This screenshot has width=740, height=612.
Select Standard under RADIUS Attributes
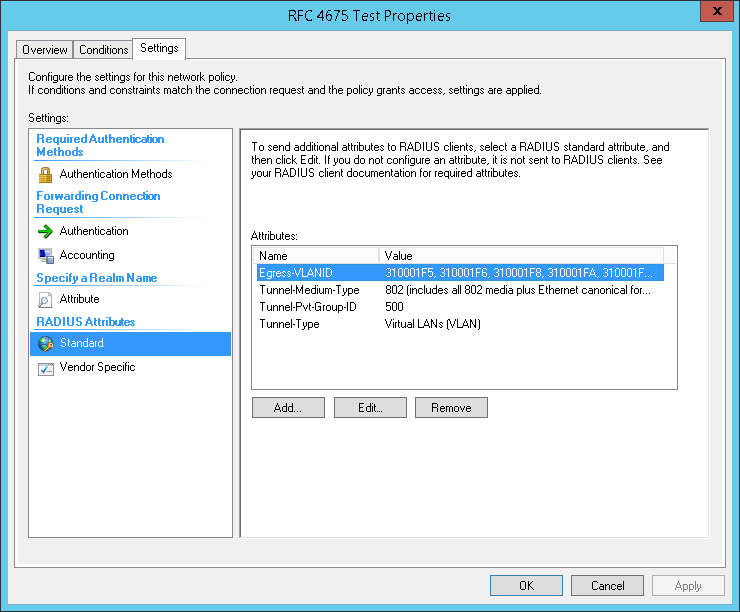pyautogui.click(x=130, y=344)
